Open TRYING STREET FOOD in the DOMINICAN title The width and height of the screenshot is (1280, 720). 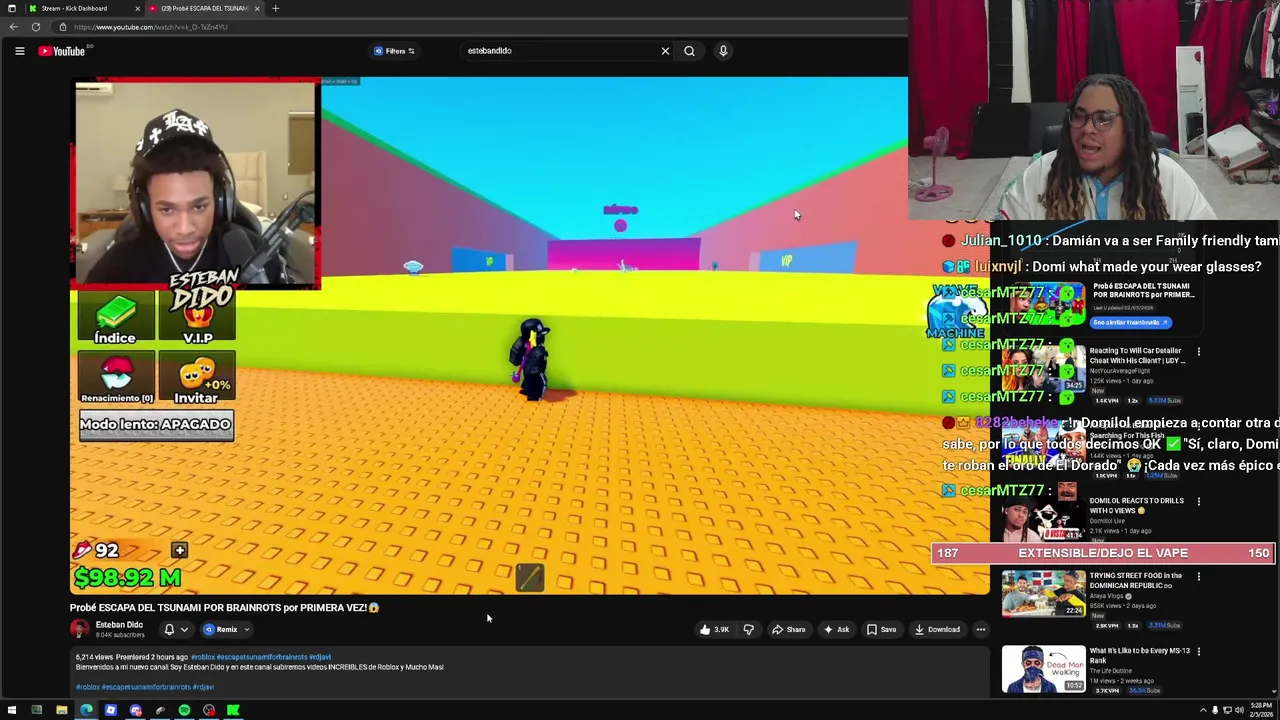click(1136, 580)
